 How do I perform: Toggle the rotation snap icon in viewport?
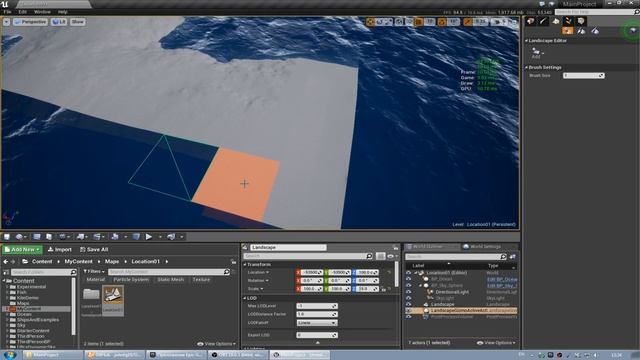[x=442, y=22]
